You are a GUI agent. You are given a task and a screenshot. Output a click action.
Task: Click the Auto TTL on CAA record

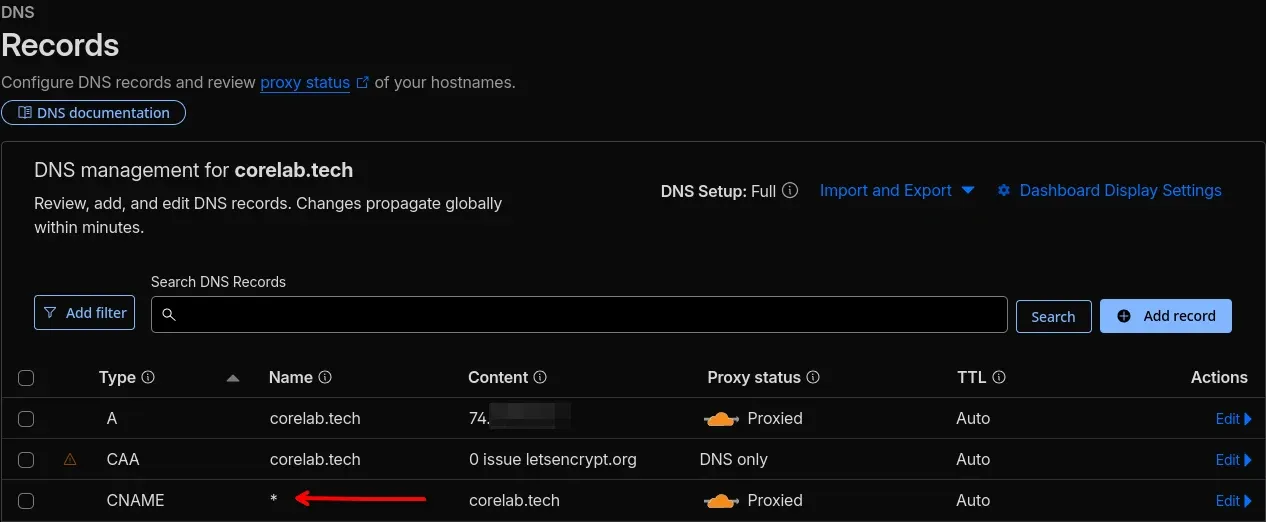click(x=973, y=460)
